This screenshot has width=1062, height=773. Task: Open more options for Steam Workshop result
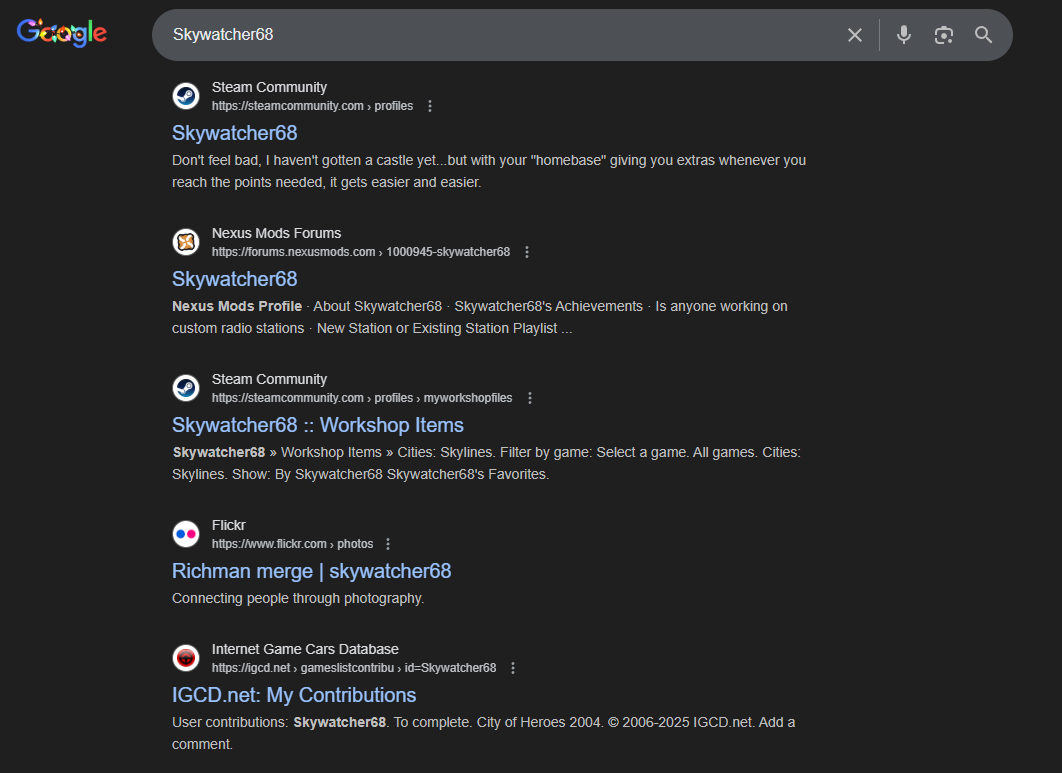tap(530, 398)
